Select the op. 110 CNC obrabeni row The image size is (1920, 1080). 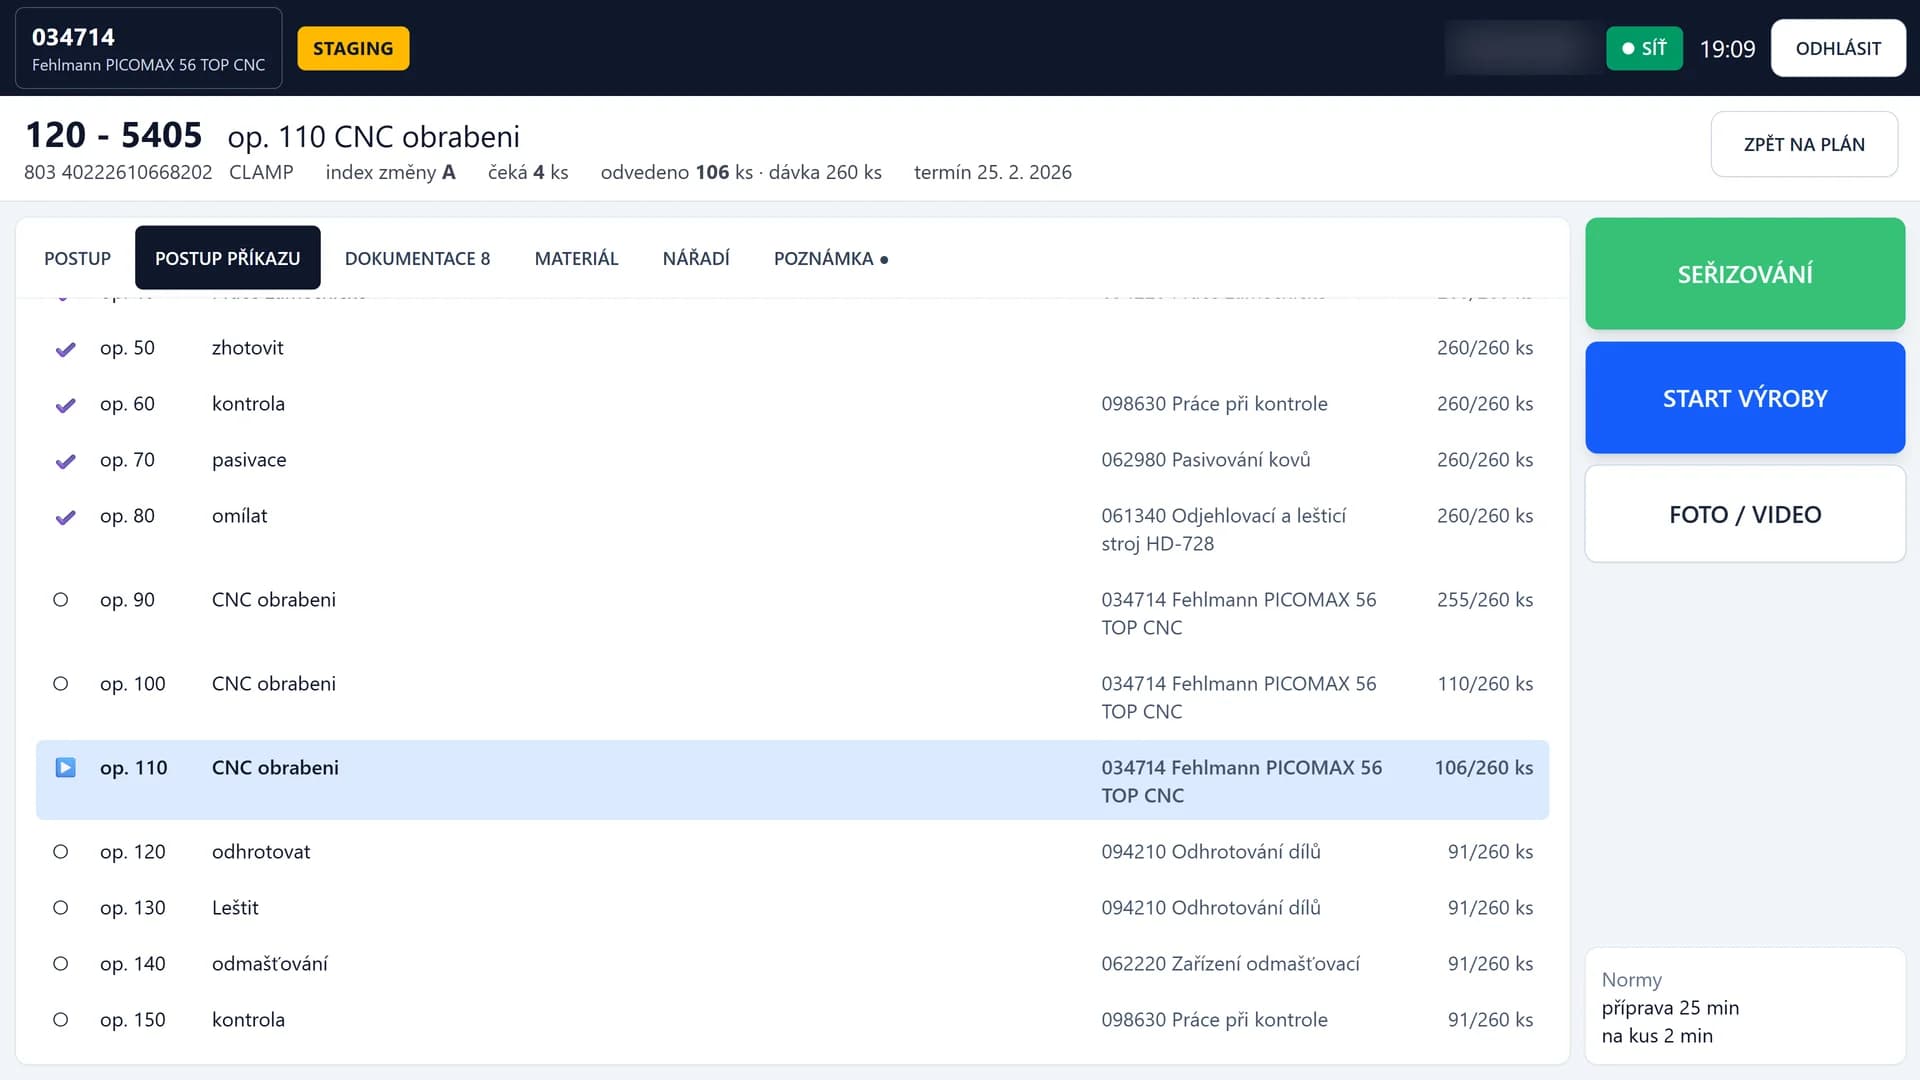coord(792,780)
